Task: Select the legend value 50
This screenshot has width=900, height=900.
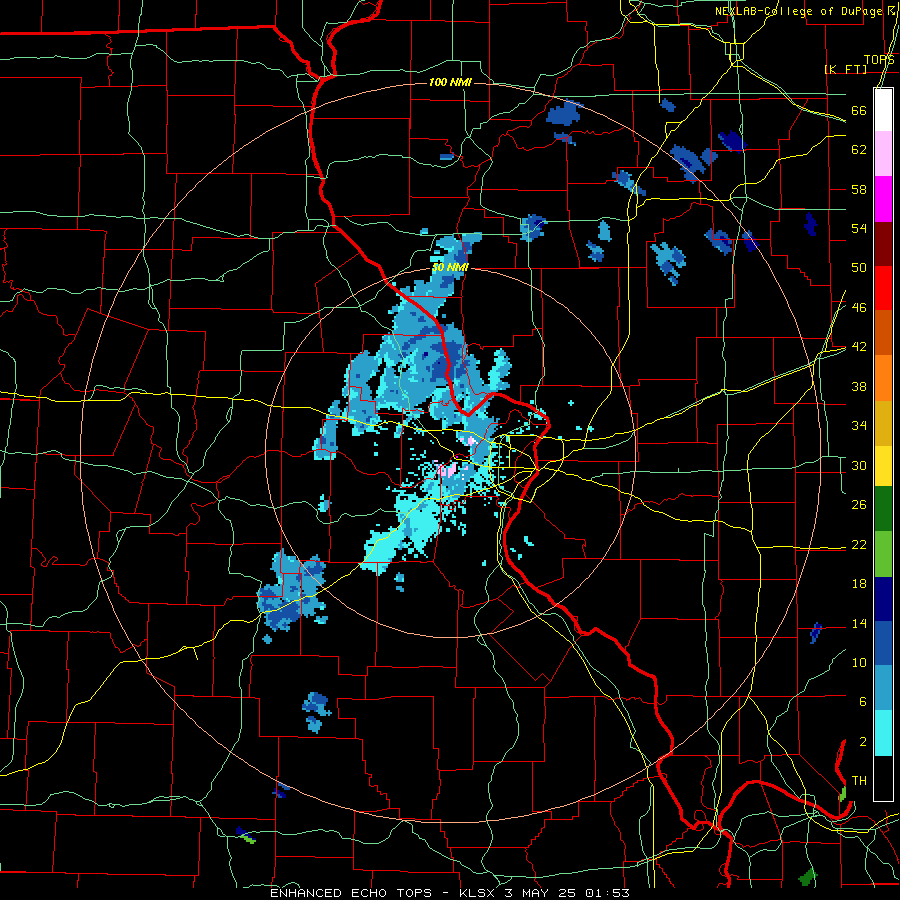Action: (x=859, y=268)
